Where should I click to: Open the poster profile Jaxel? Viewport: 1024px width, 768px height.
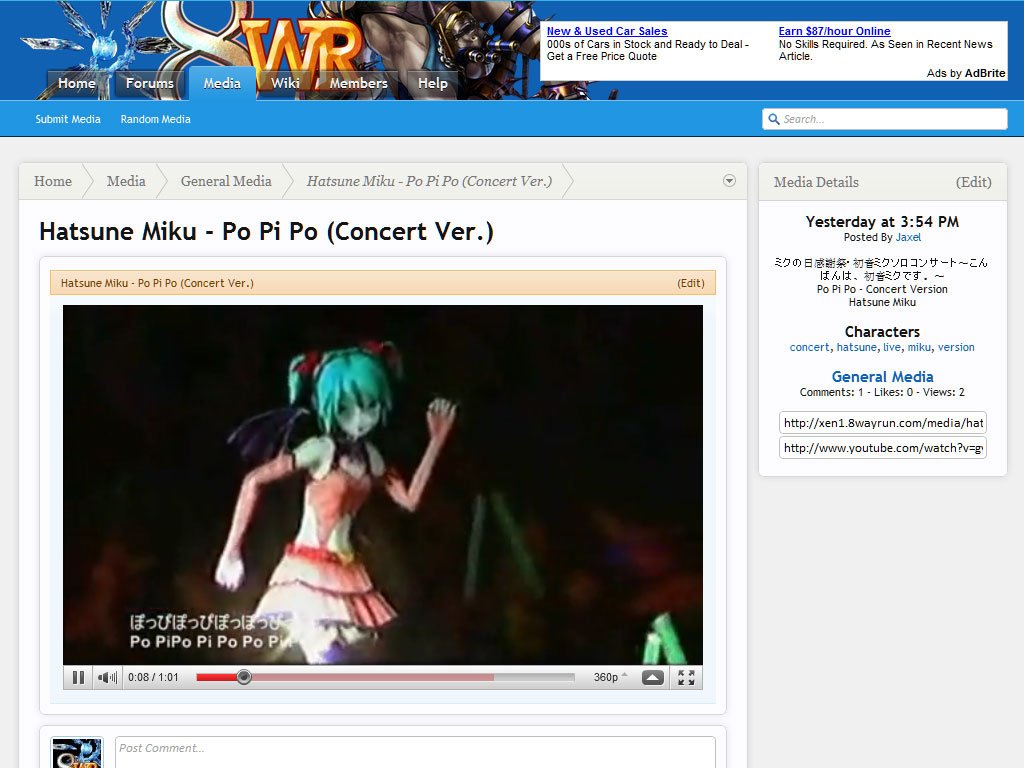pos(908,237)
